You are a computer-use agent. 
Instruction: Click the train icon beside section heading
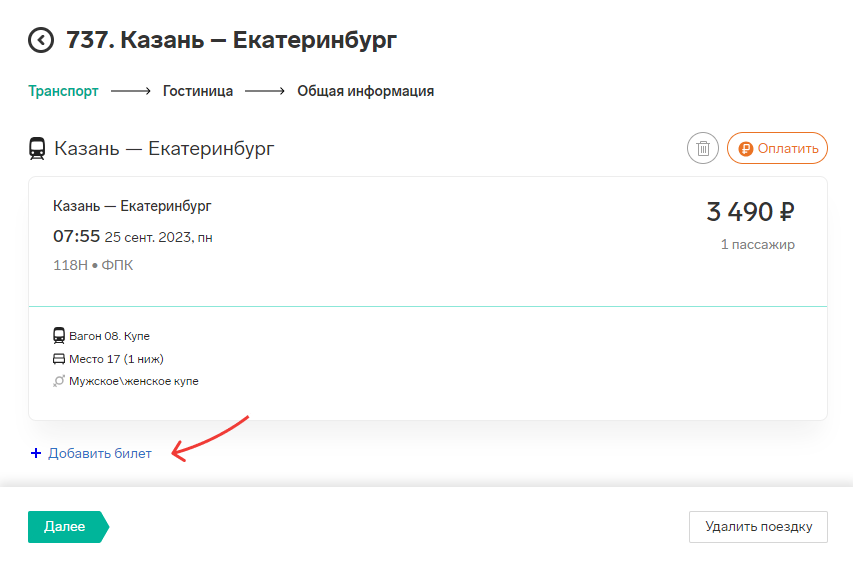[x=37, y=149]
